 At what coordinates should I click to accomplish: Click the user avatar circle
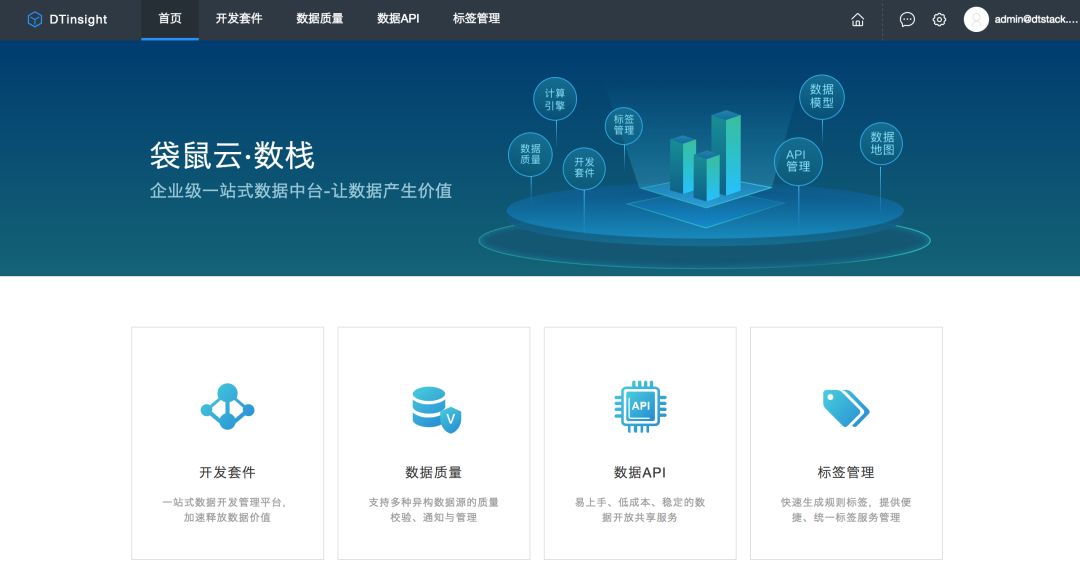(976, 19)
